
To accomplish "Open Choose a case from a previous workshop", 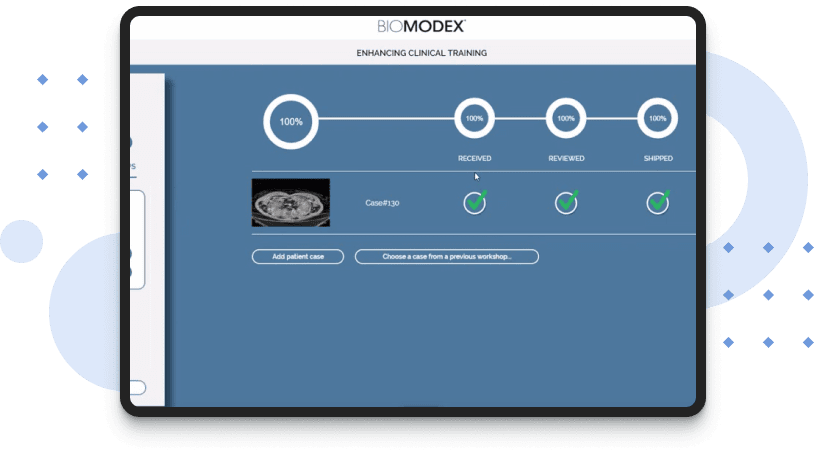I will click(x=447, y=257).
